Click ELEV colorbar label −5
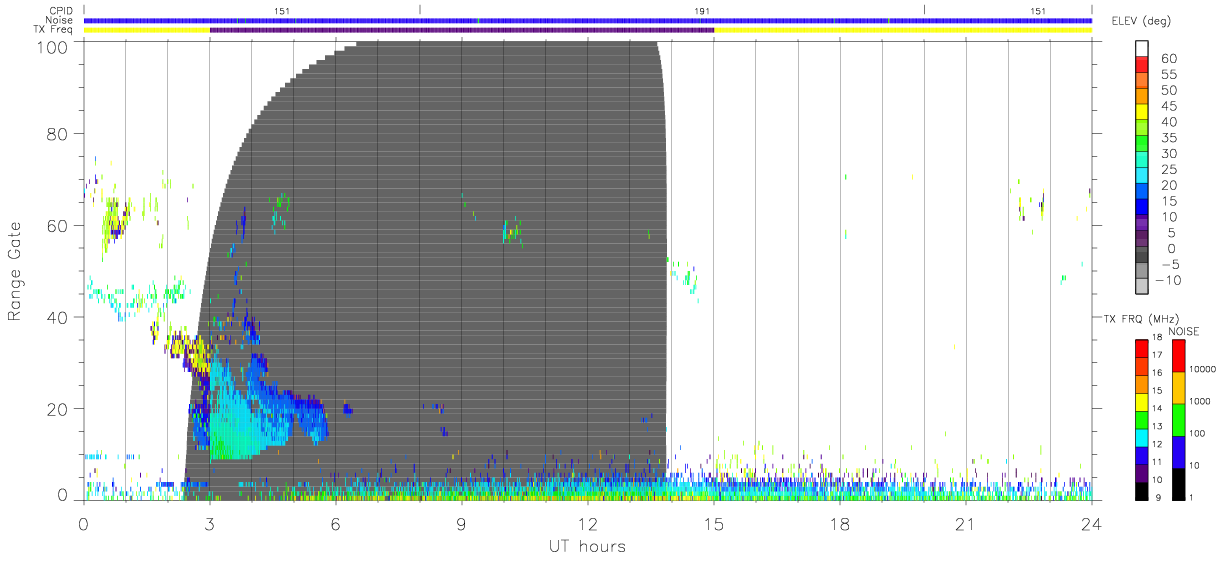This screenshot has width=1228, height=567. point(1169,264)
